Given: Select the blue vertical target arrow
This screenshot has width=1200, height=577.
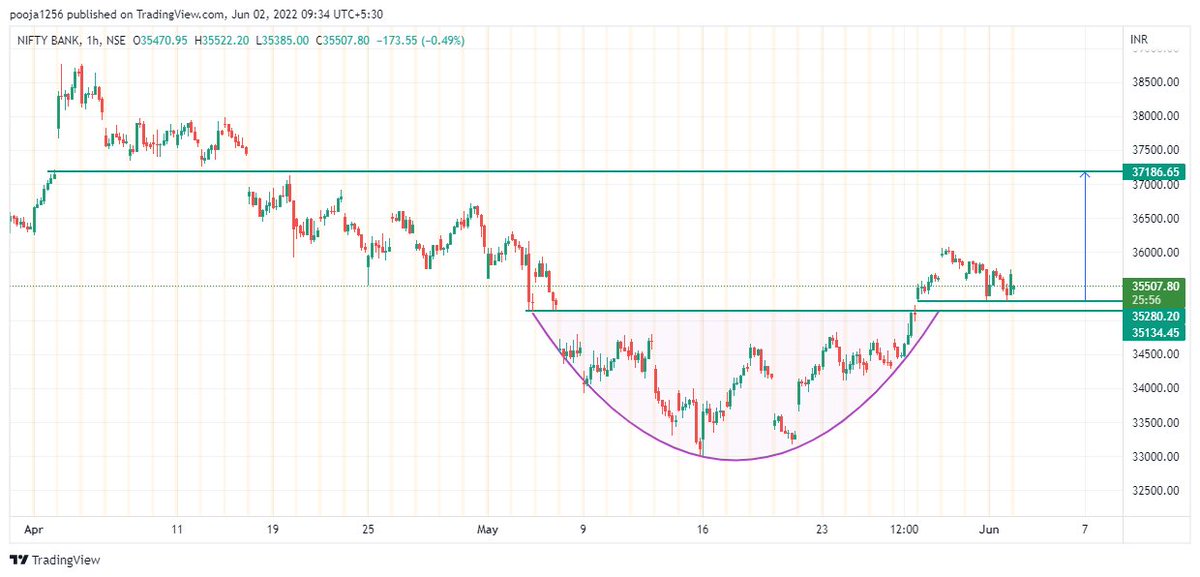Looking at the screenshot, I should (1085, 236).
